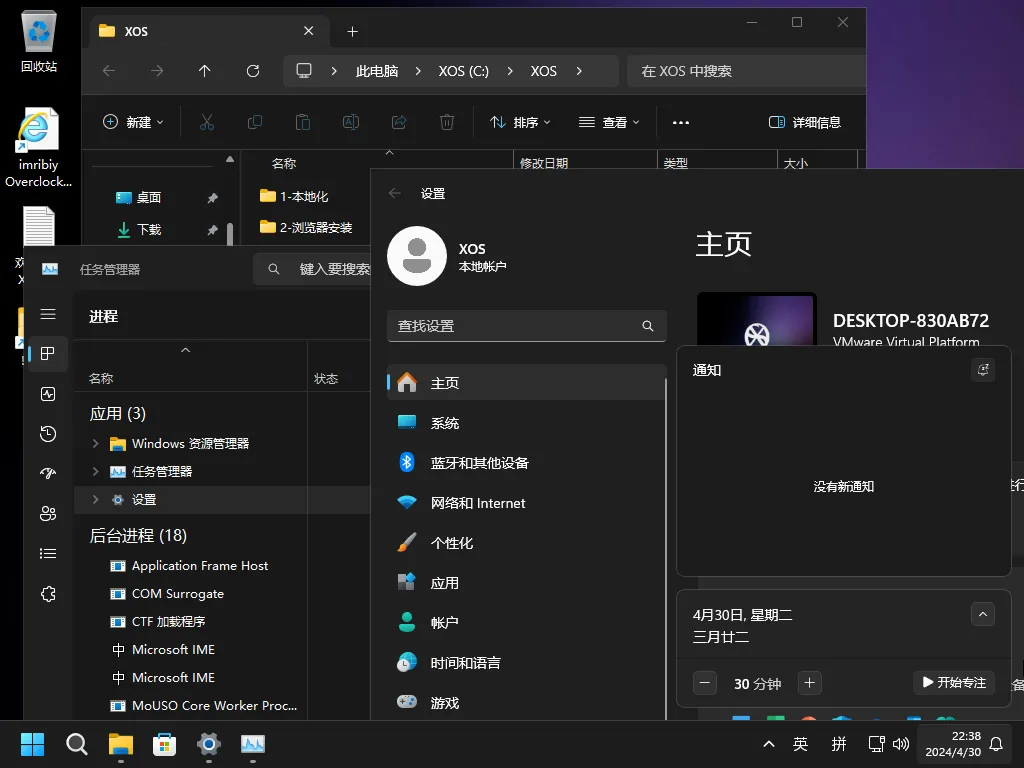This screenshot has width=1024, height=768.
Task: Collapse the calendar flyout with chevron
Action: click(x=983, y=614)
